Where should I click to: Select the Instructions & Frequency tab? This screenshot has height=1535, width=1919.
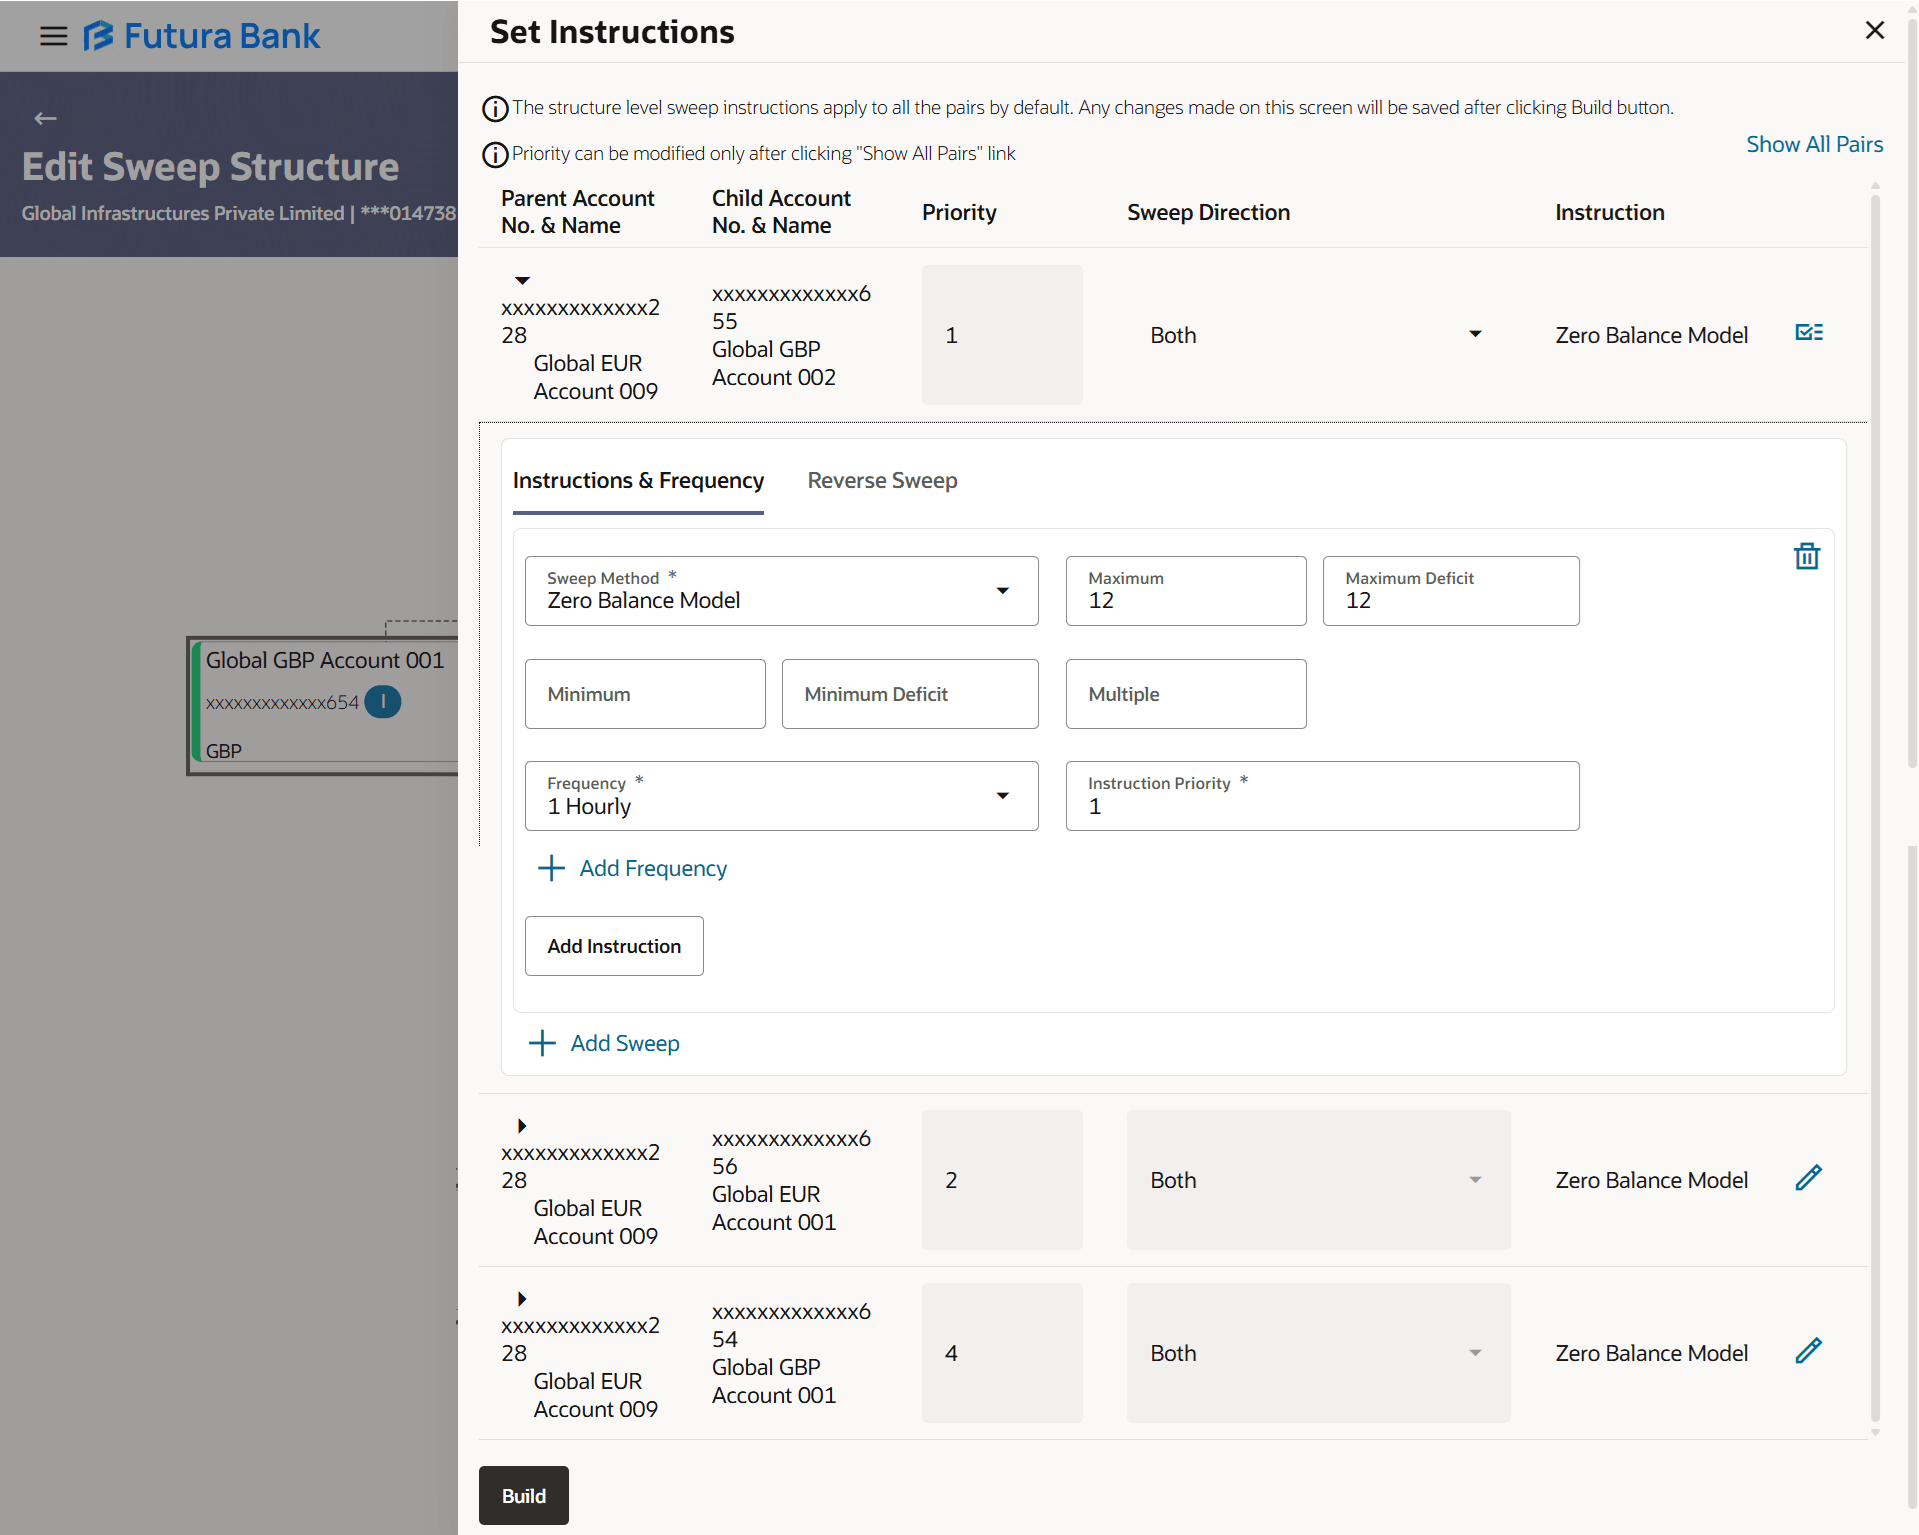click(x=638, y=481)
